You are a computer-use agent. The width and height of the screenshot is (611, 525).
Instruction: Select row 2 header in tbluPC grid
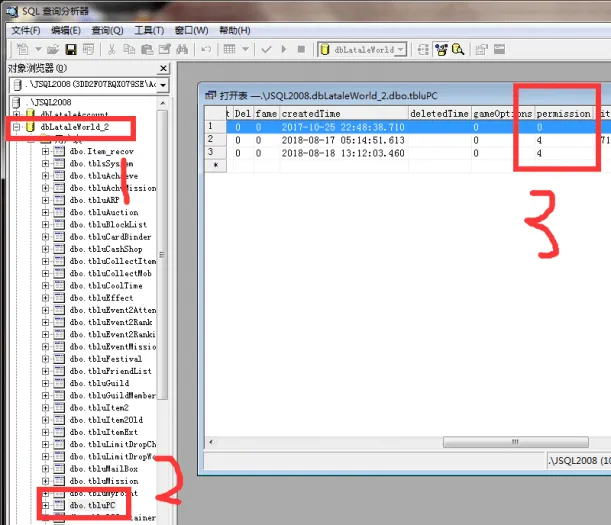coord(215,140)
